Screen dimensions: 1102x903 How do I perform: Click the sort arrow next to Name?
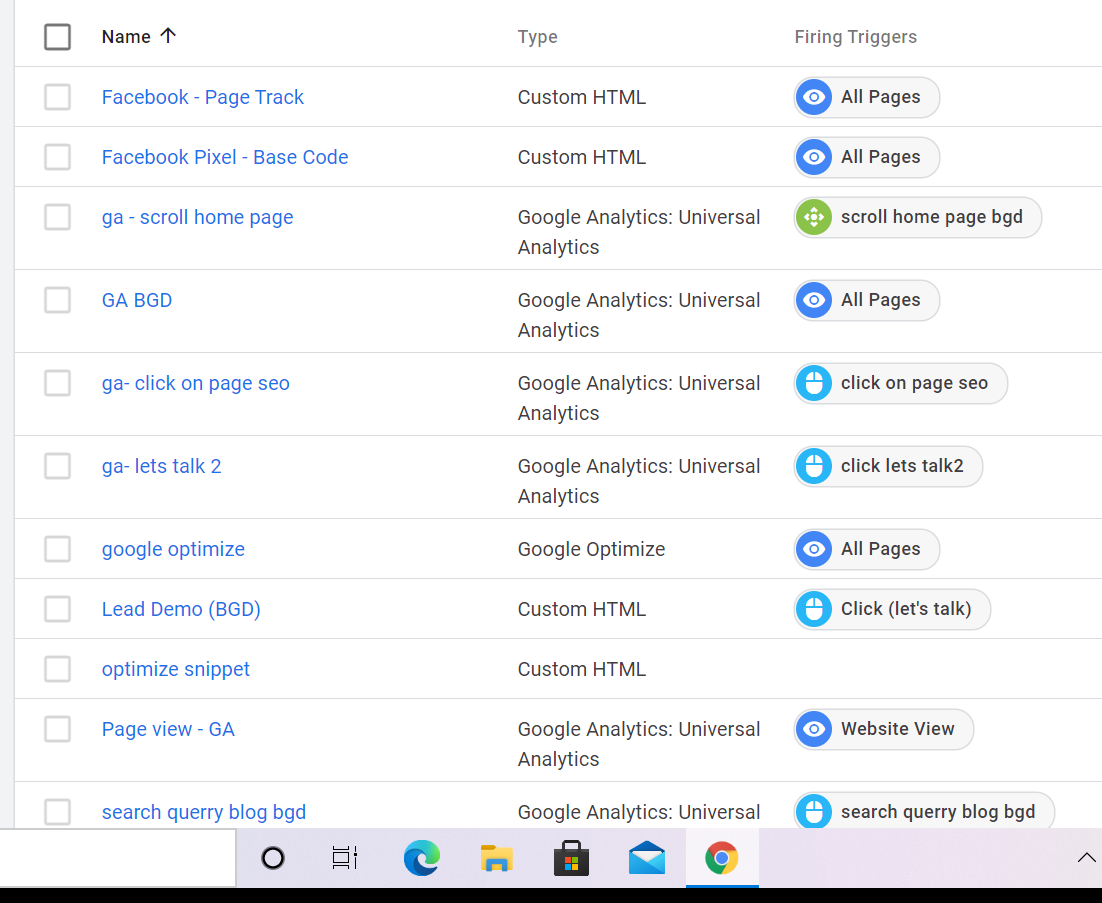[x=167, y=35]
